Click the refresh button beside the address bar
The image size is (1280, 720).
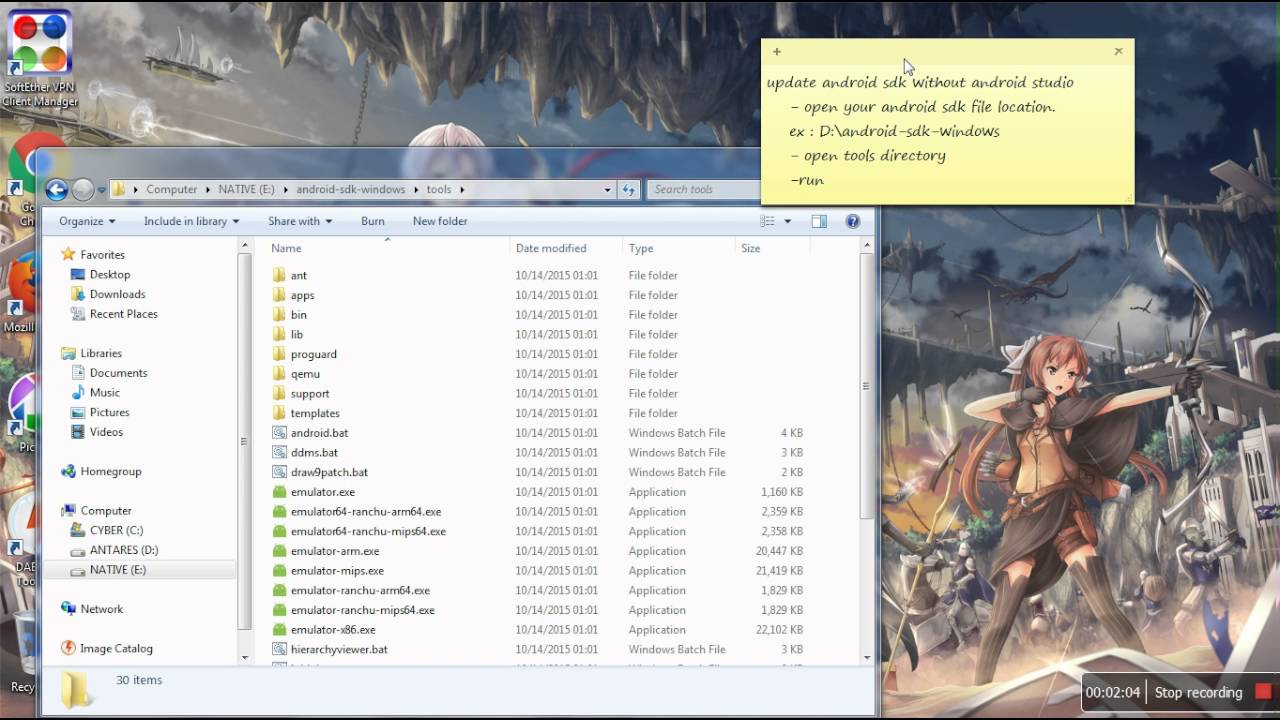point(629,189)
